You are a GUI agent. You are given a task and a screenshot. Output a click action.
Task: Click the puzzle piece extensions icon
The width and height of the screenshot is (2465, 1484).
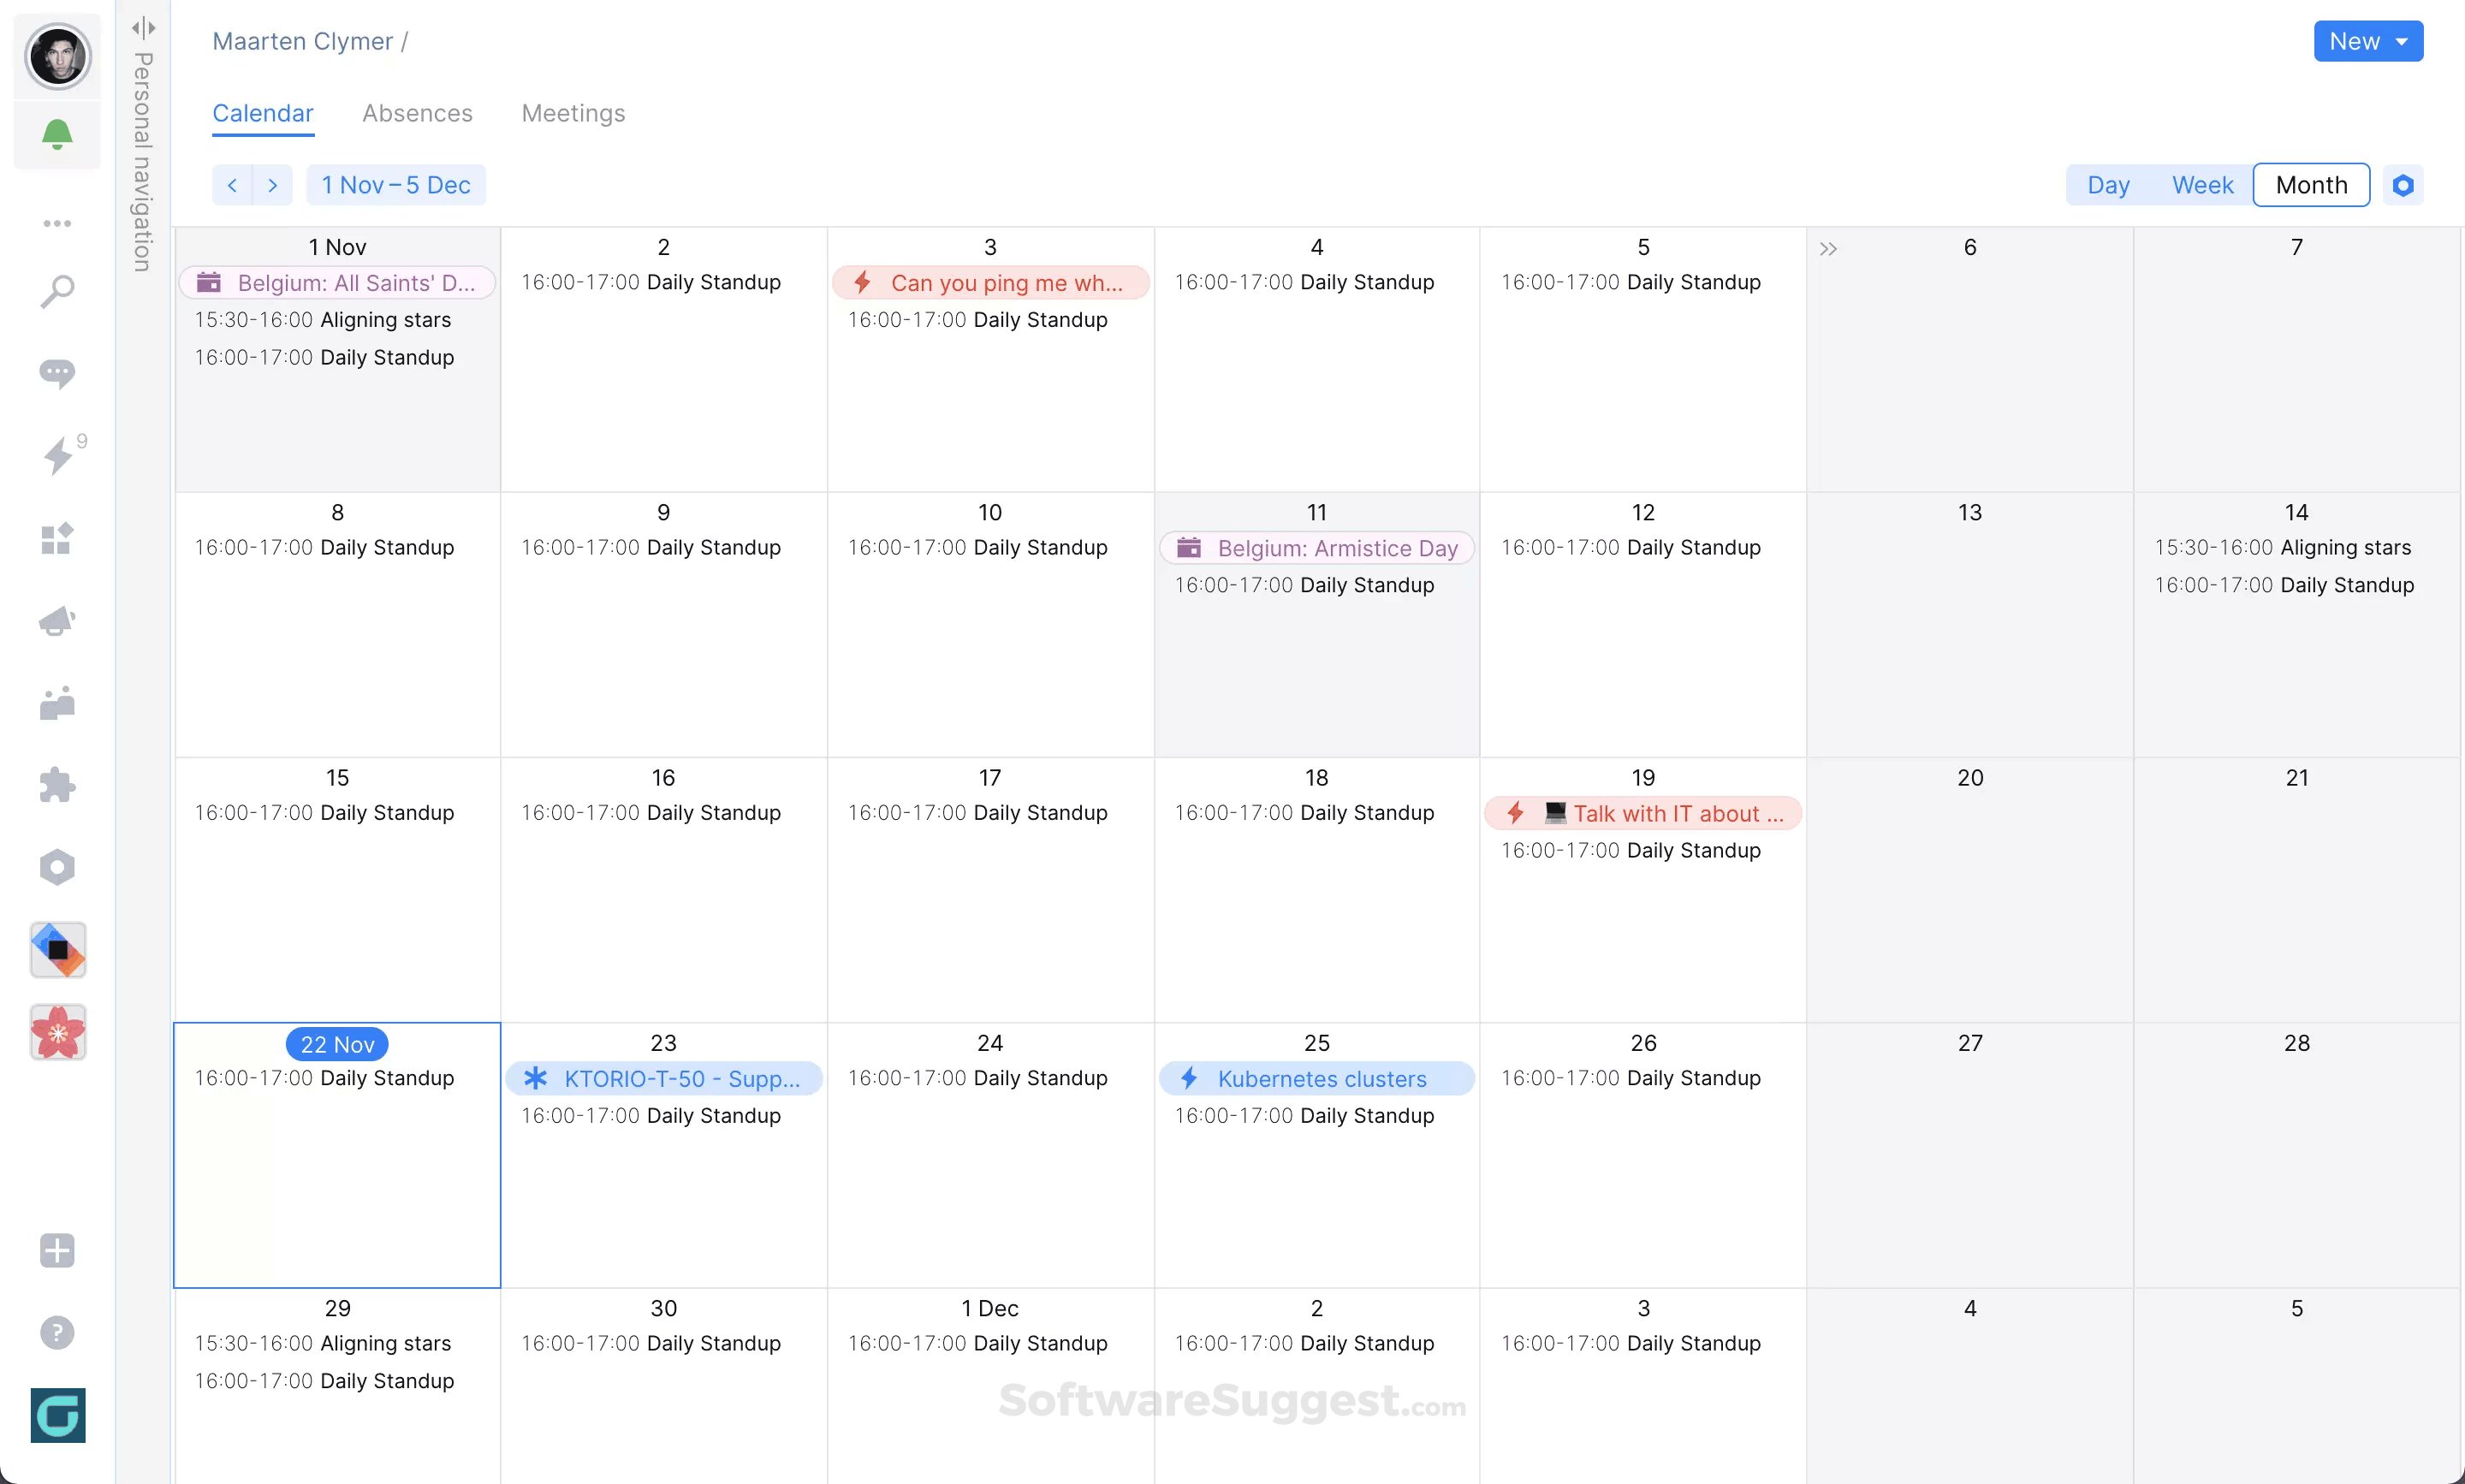[x=57, y=785]
